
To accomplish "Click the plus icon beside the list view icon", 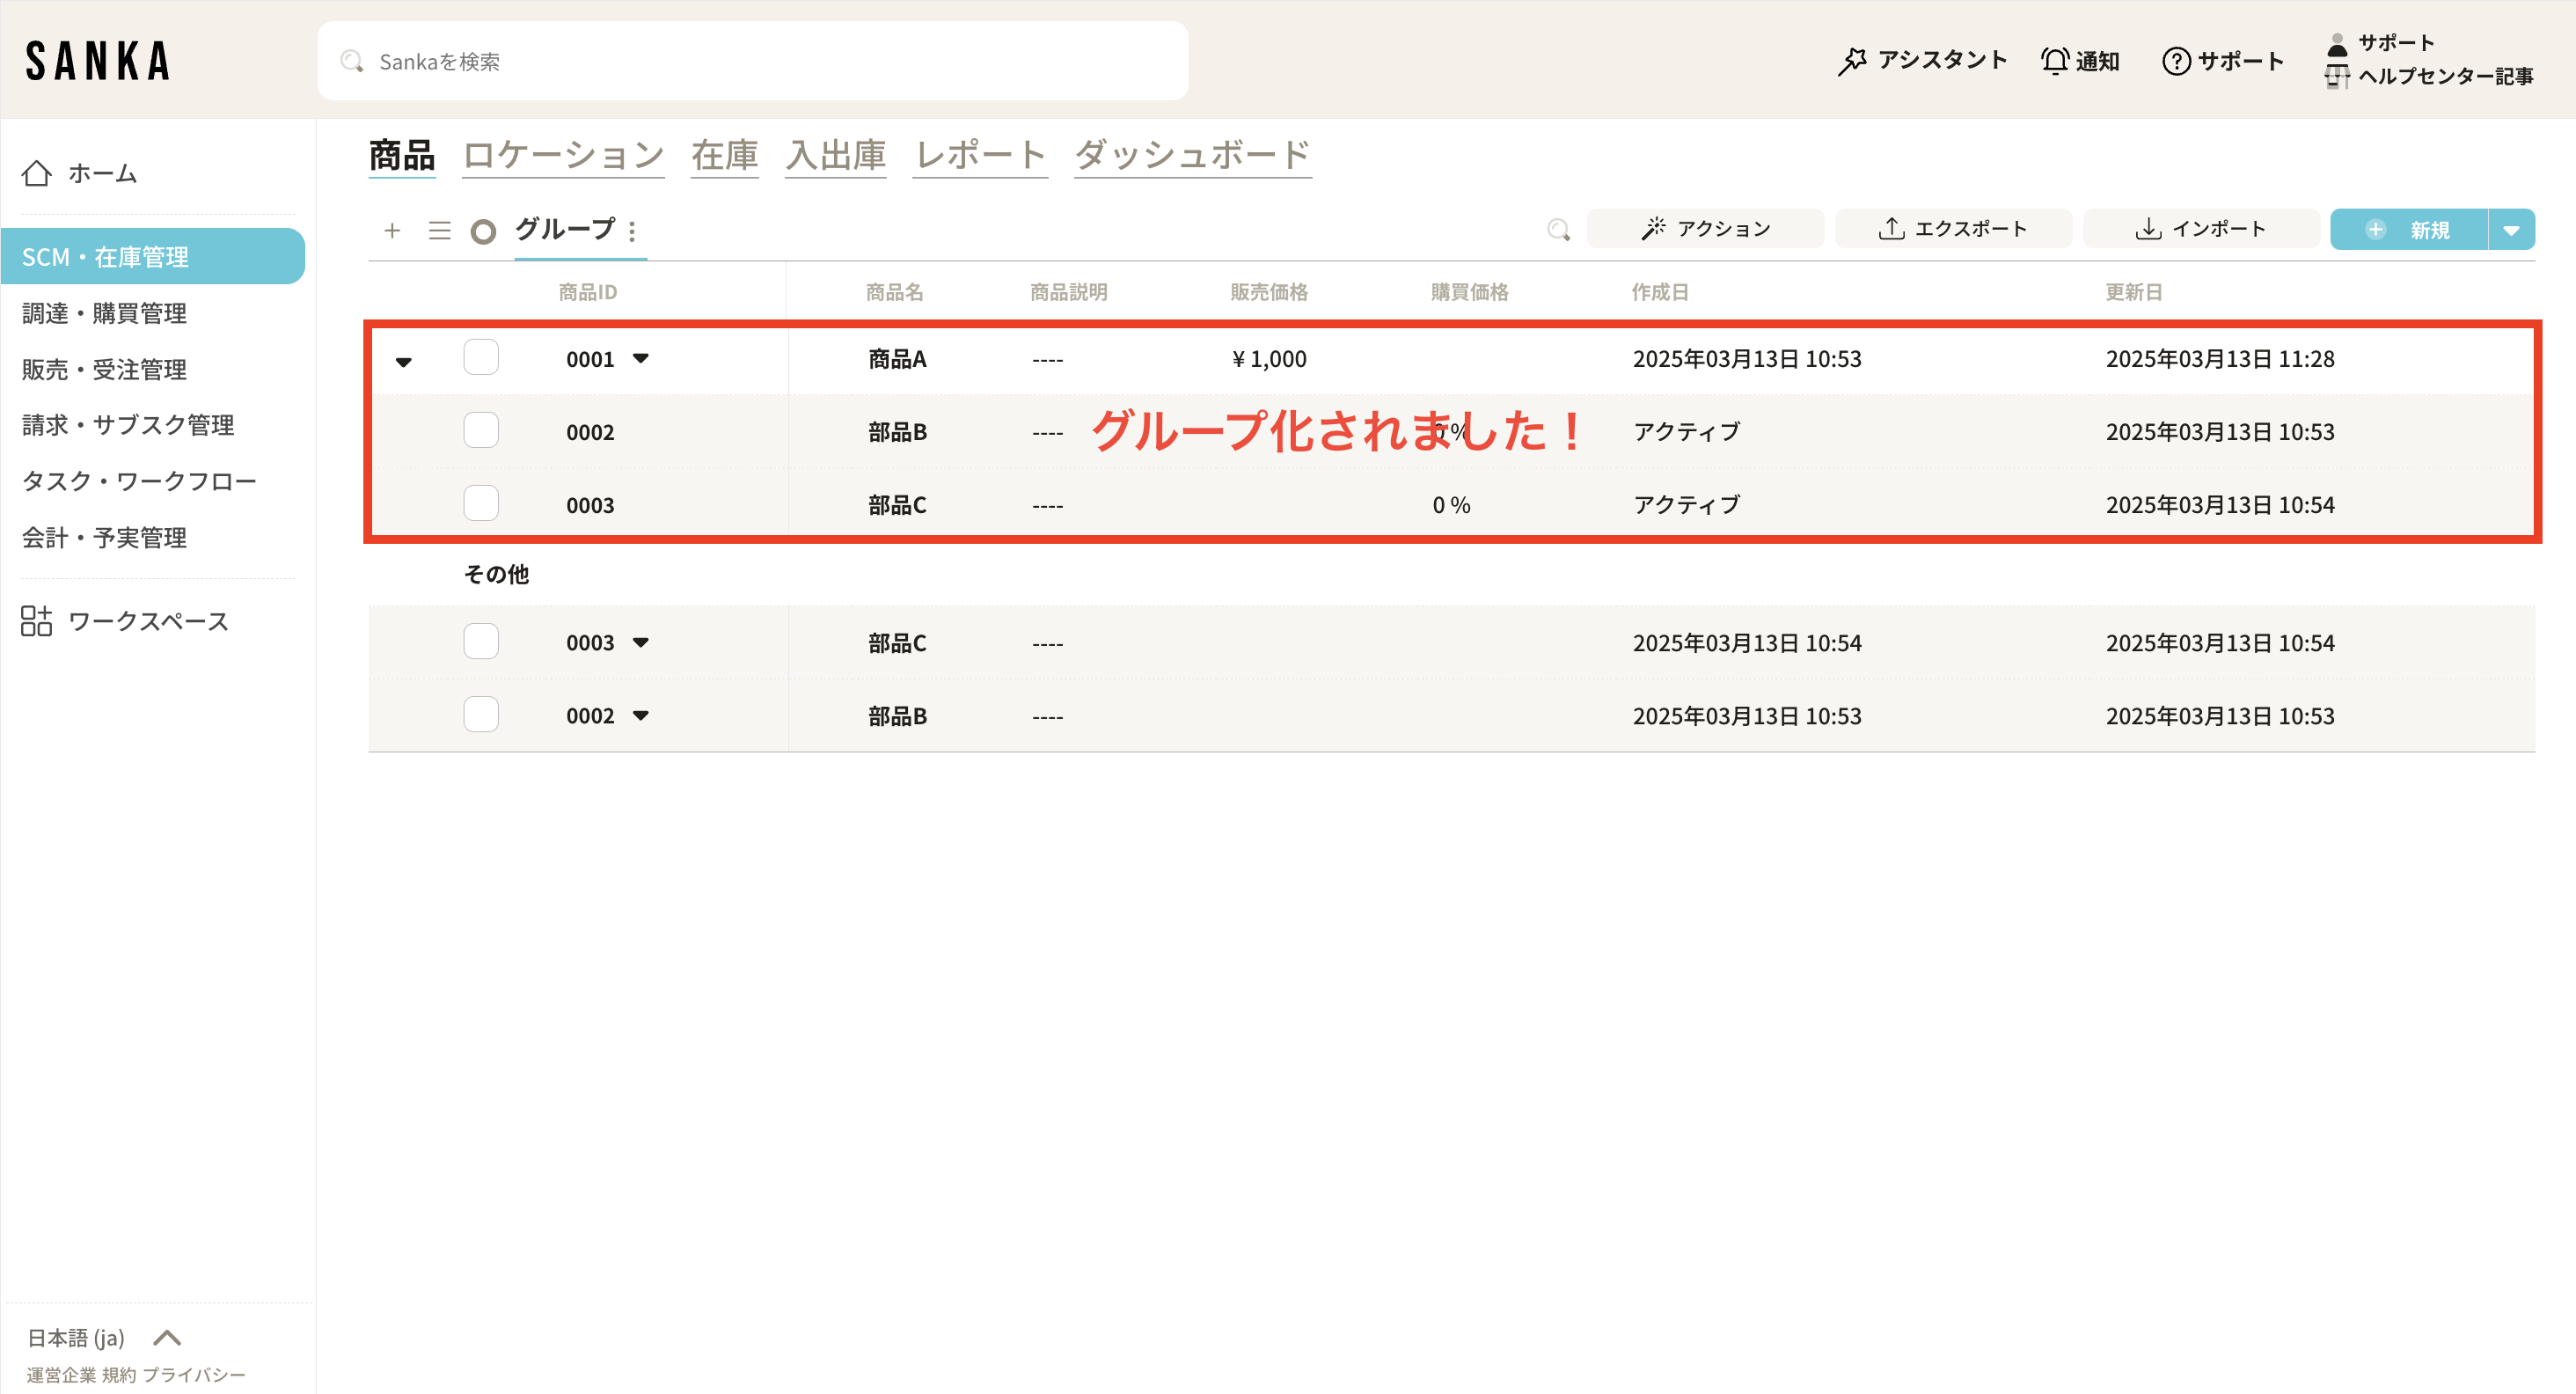I will tap(392, 231).
